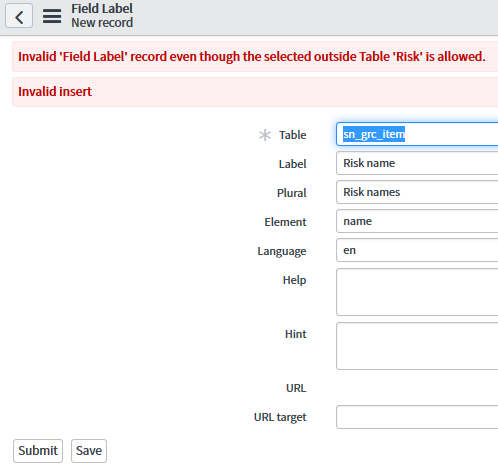Save the Field Label record
The image size is (498, 475).
coord(89,451)
